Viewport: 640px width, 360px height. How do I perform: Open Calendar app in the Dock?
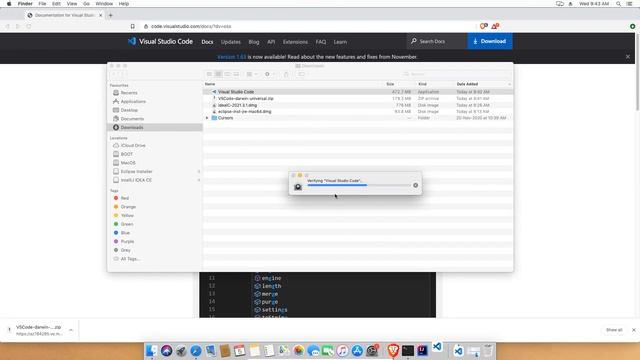click(x=240, y=350)
